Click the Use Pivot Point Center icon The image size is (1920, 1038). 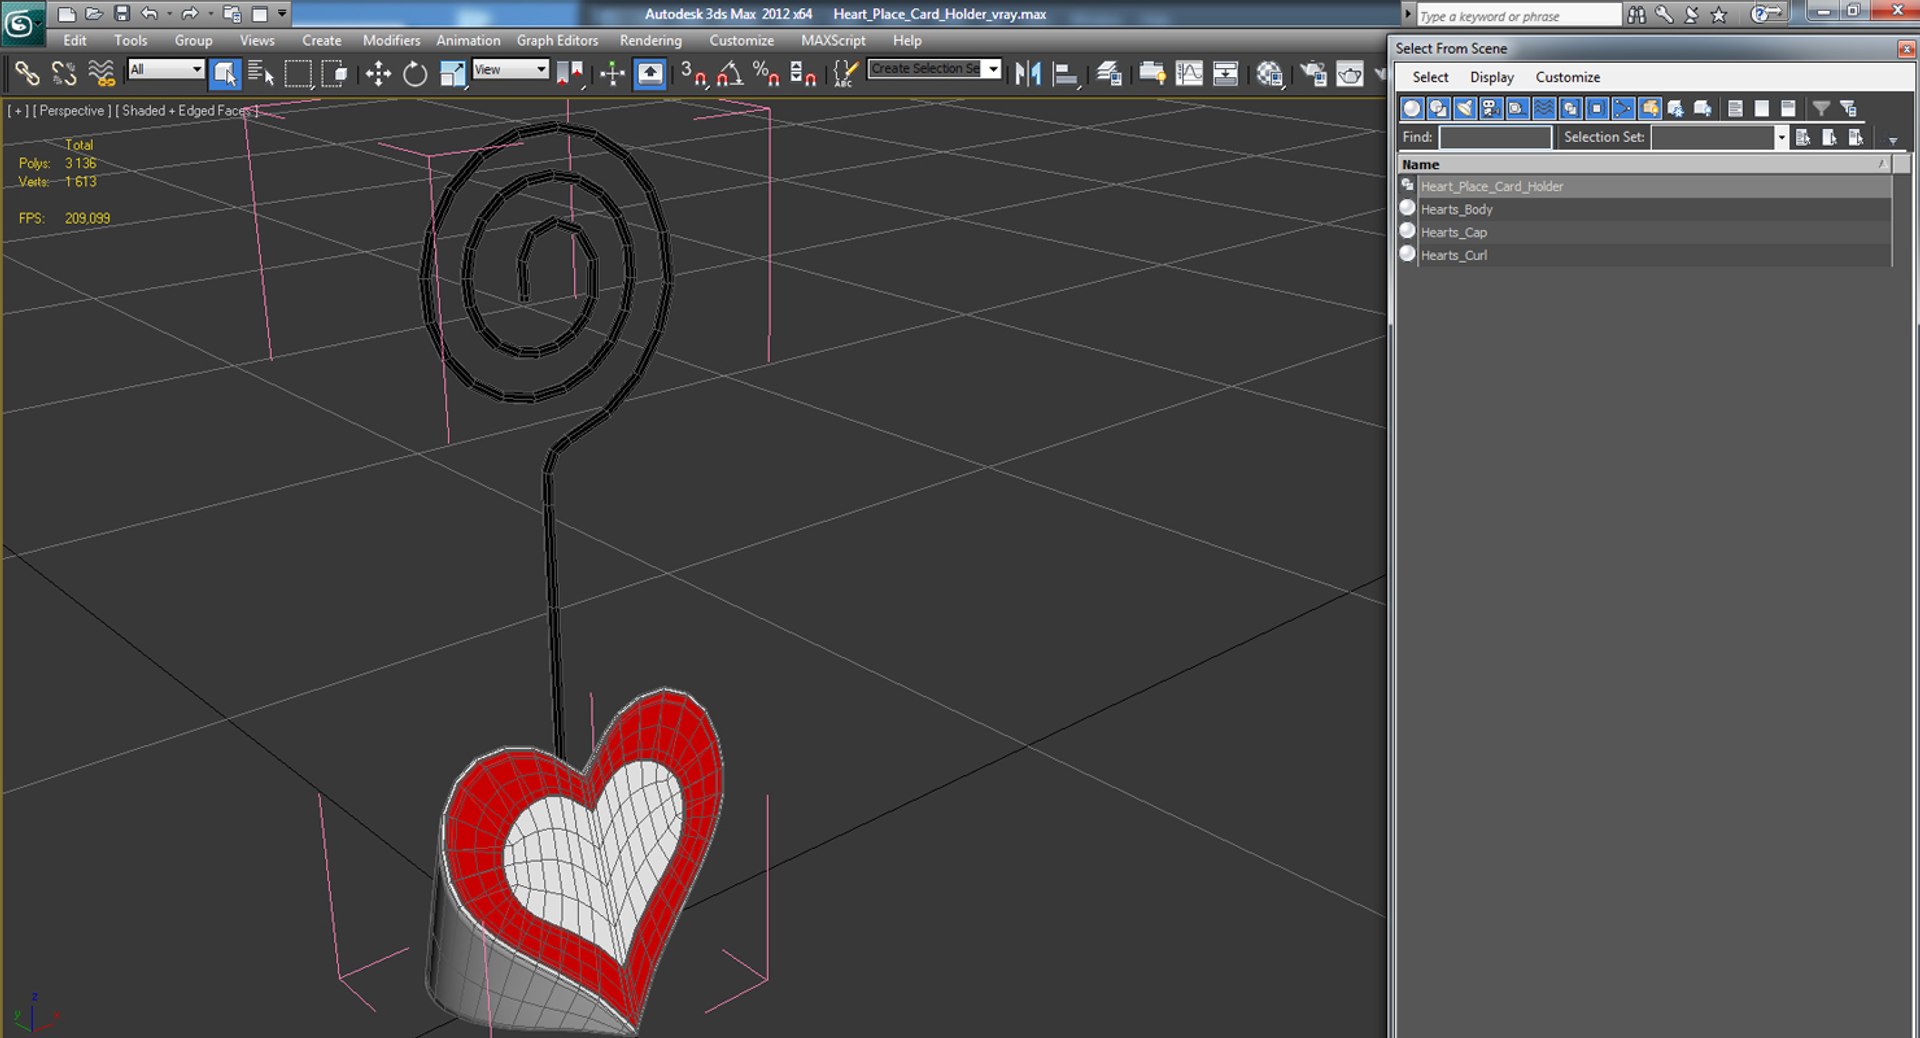(x=570, y=73)
